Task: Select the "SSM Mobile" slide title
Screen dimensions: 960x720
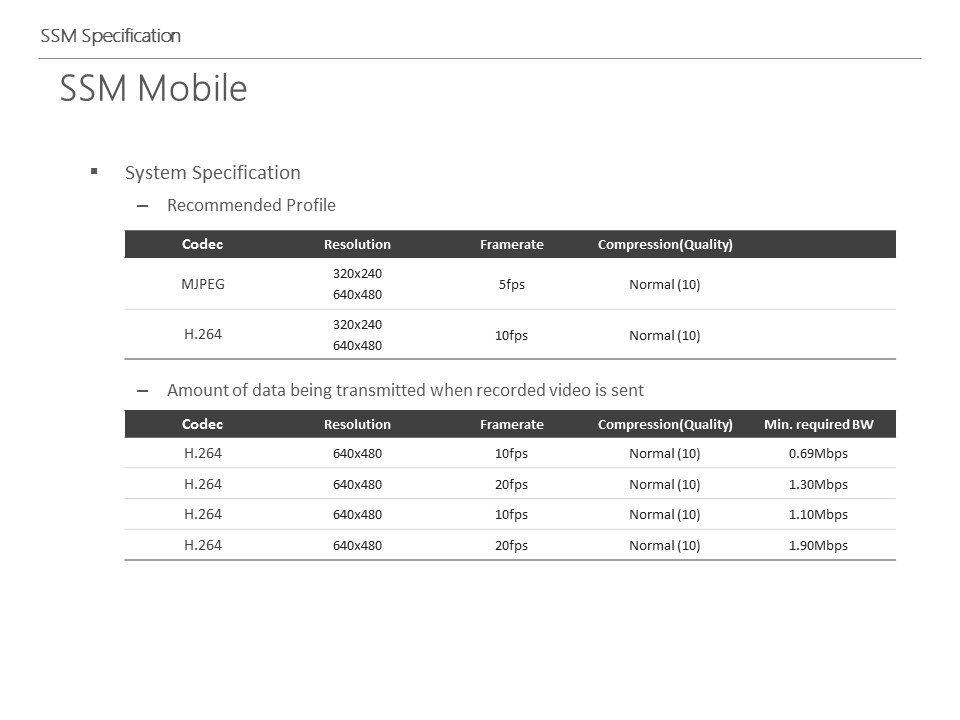Action: (x=154, y=88)
